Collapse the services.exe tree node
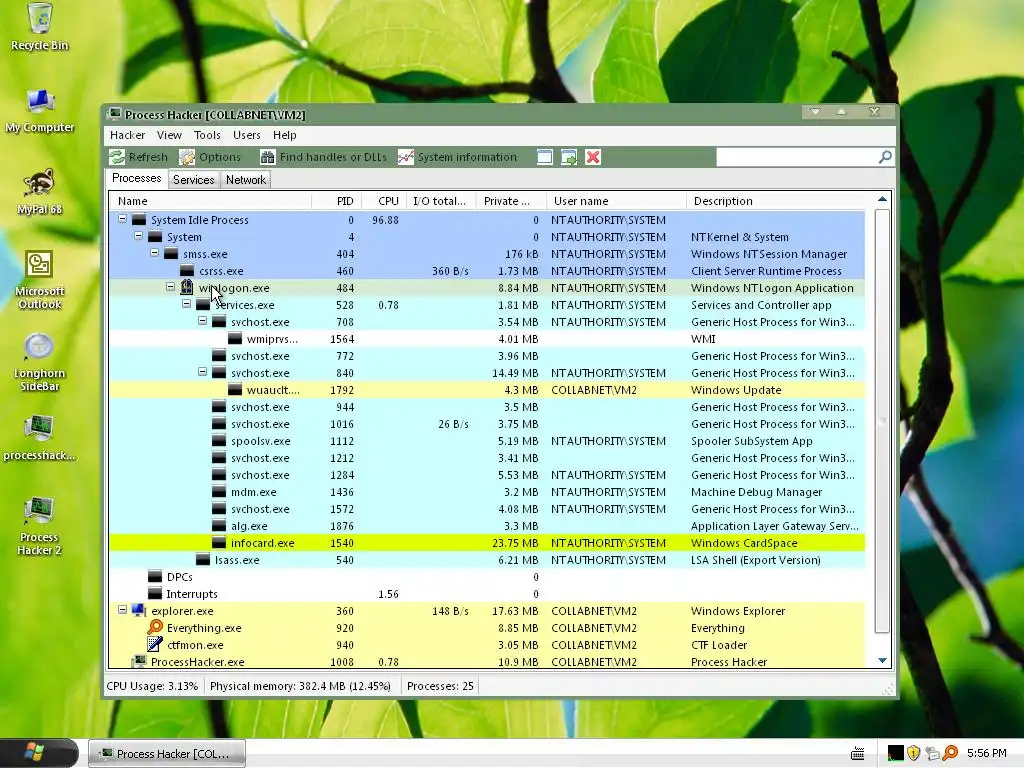This screenshot has width=1024, height=768. (x=187, y=304)
